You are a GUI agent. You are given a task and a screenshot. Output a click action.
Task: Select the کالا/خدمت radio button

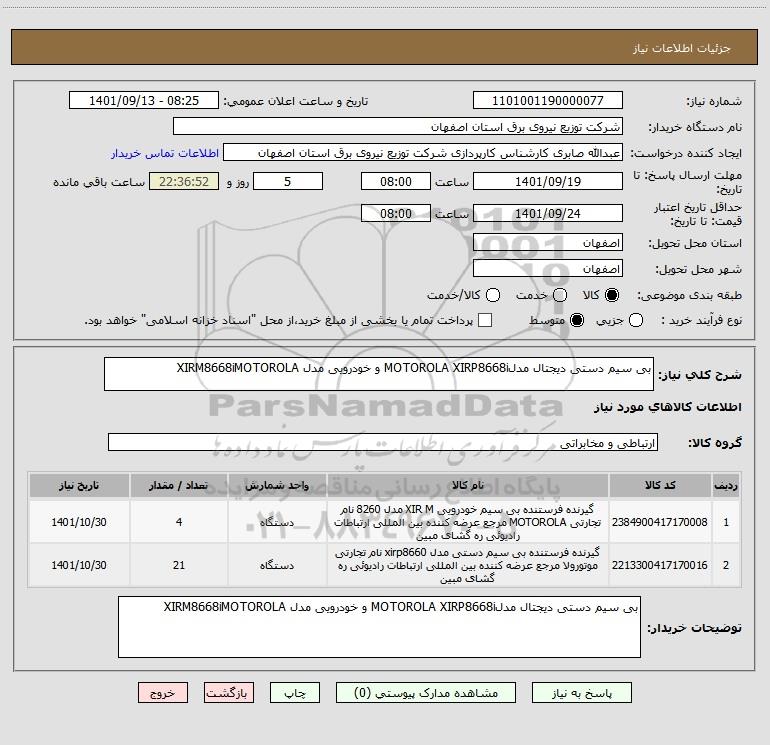pos(493,295)
